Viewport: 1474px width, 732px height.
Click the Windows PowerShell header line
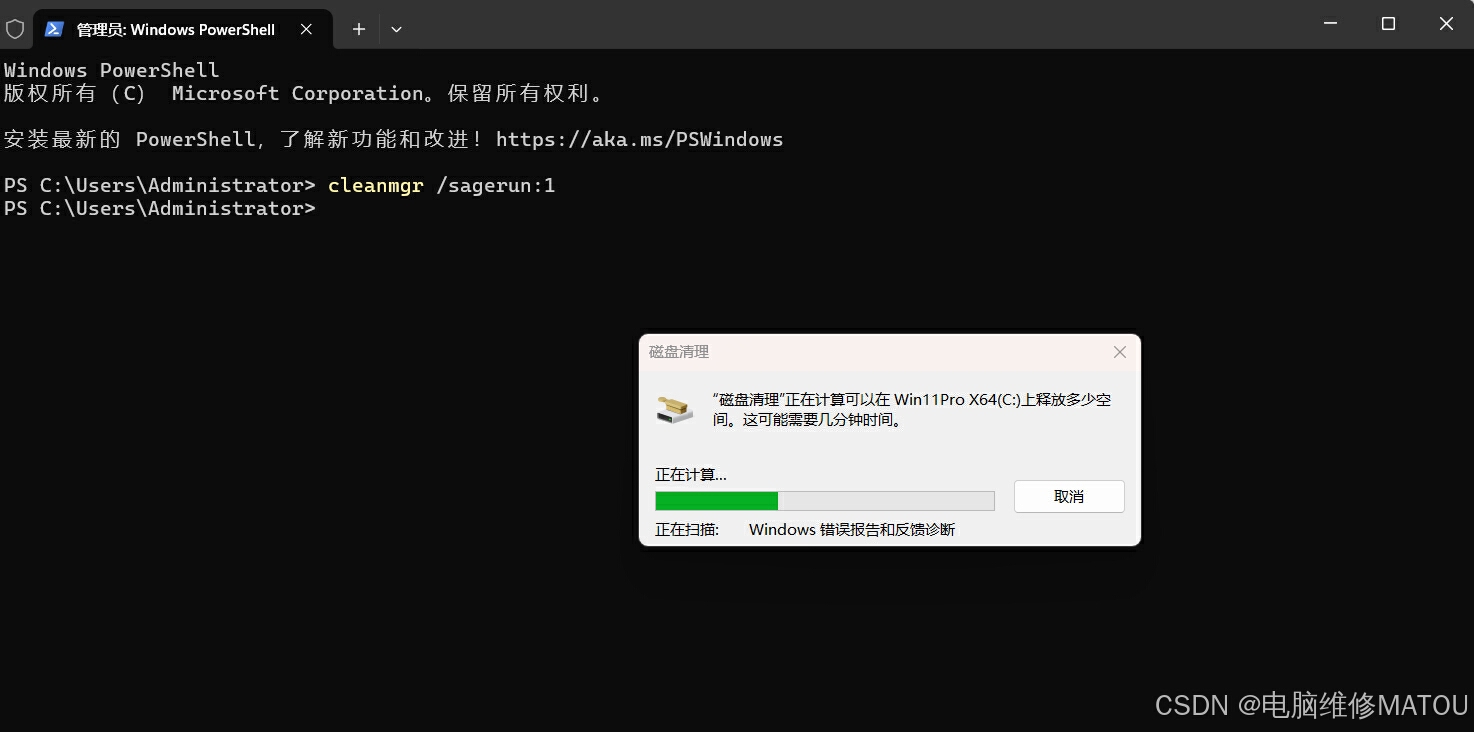pos(111,70)
